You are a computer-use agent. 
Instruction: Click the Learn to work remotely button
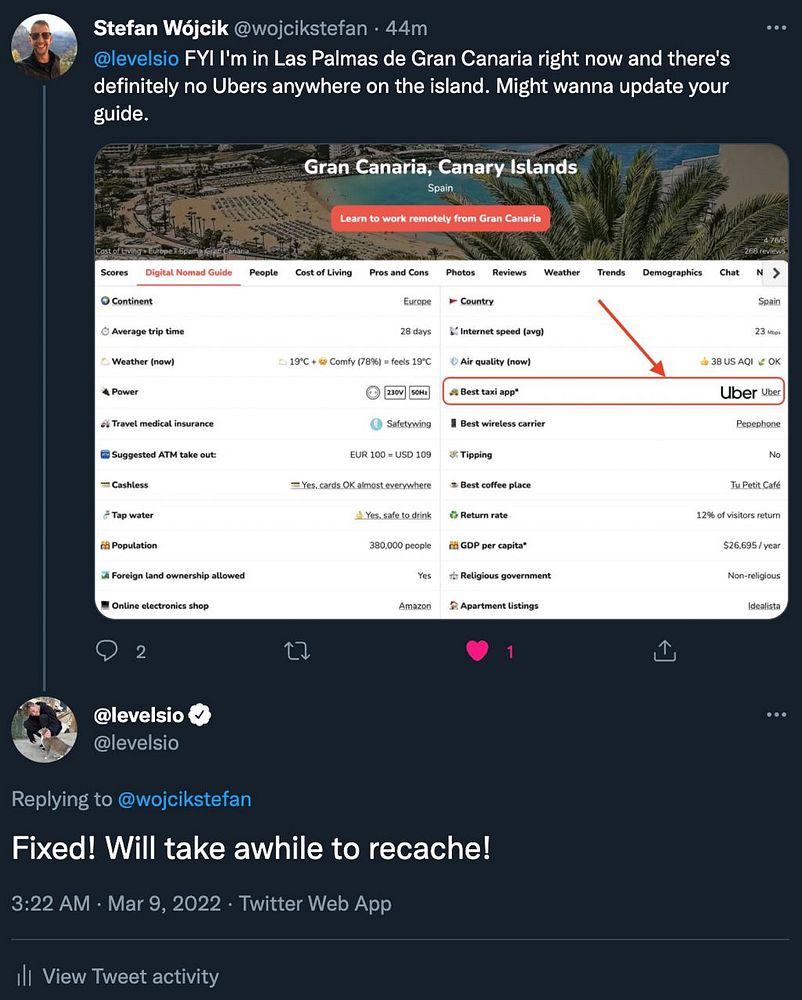click(x=440, y=218)
